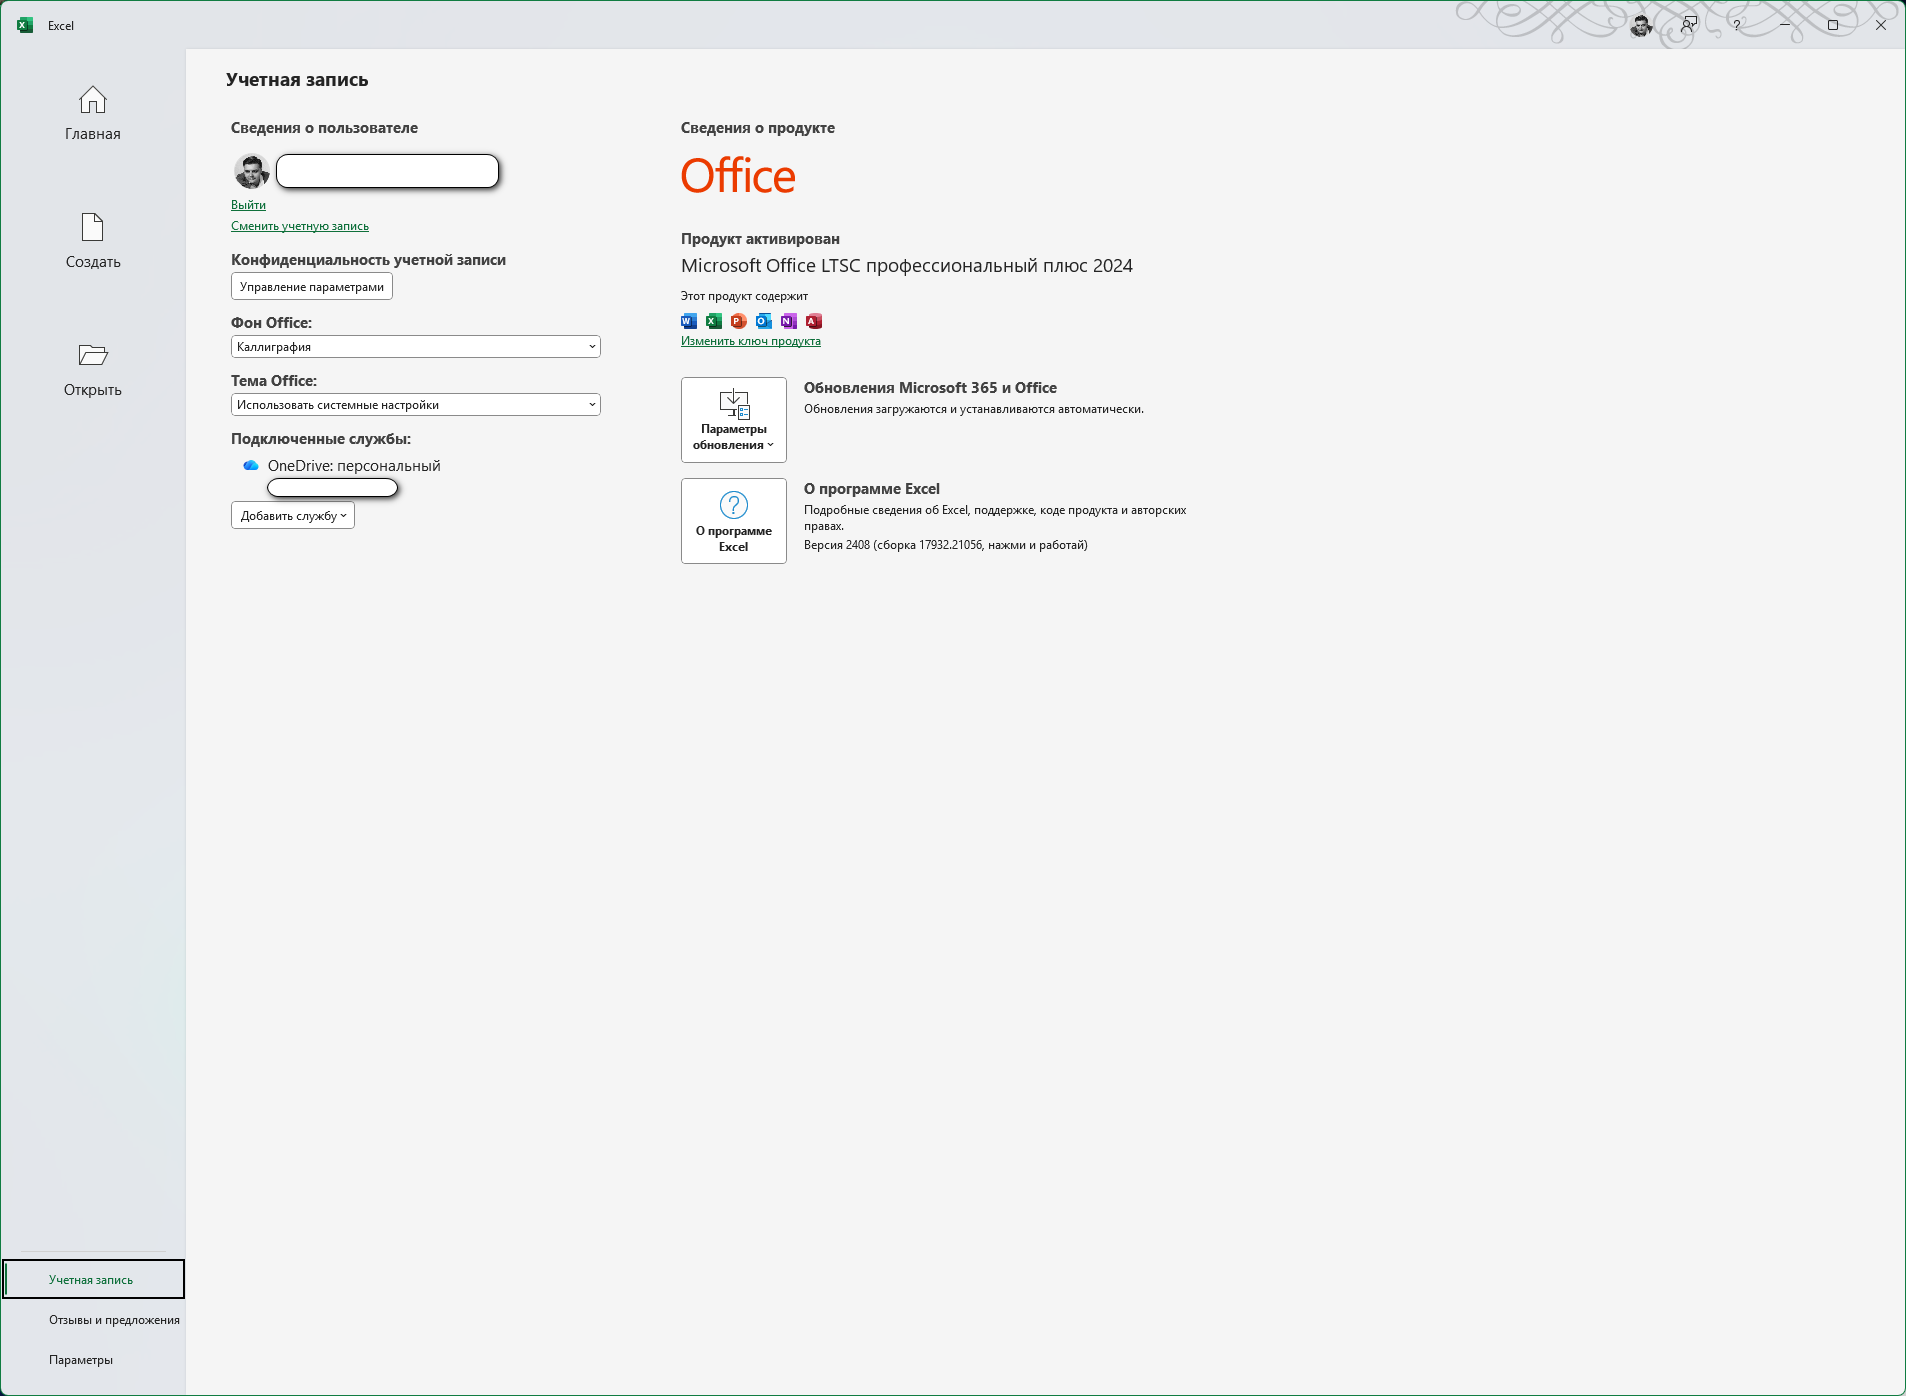Open the feedback icon in title bar

[x=1689, y=25]
